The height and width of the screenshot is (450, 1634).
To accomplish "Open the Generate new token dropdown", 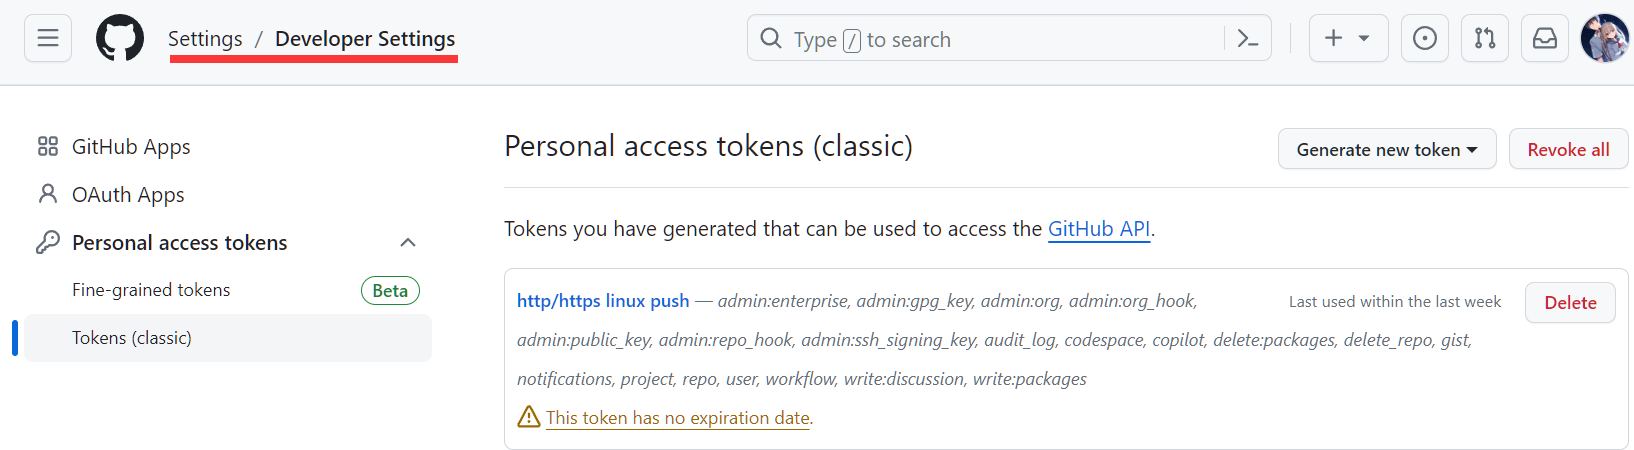I will tap(1386, 150).
